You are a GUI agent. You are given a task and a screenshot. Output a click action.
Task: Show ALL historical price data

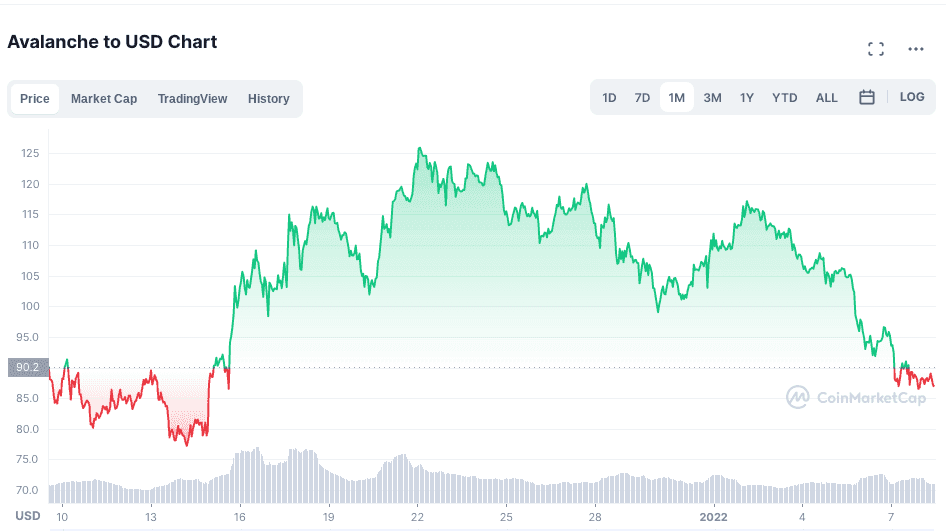pos(827,98)
